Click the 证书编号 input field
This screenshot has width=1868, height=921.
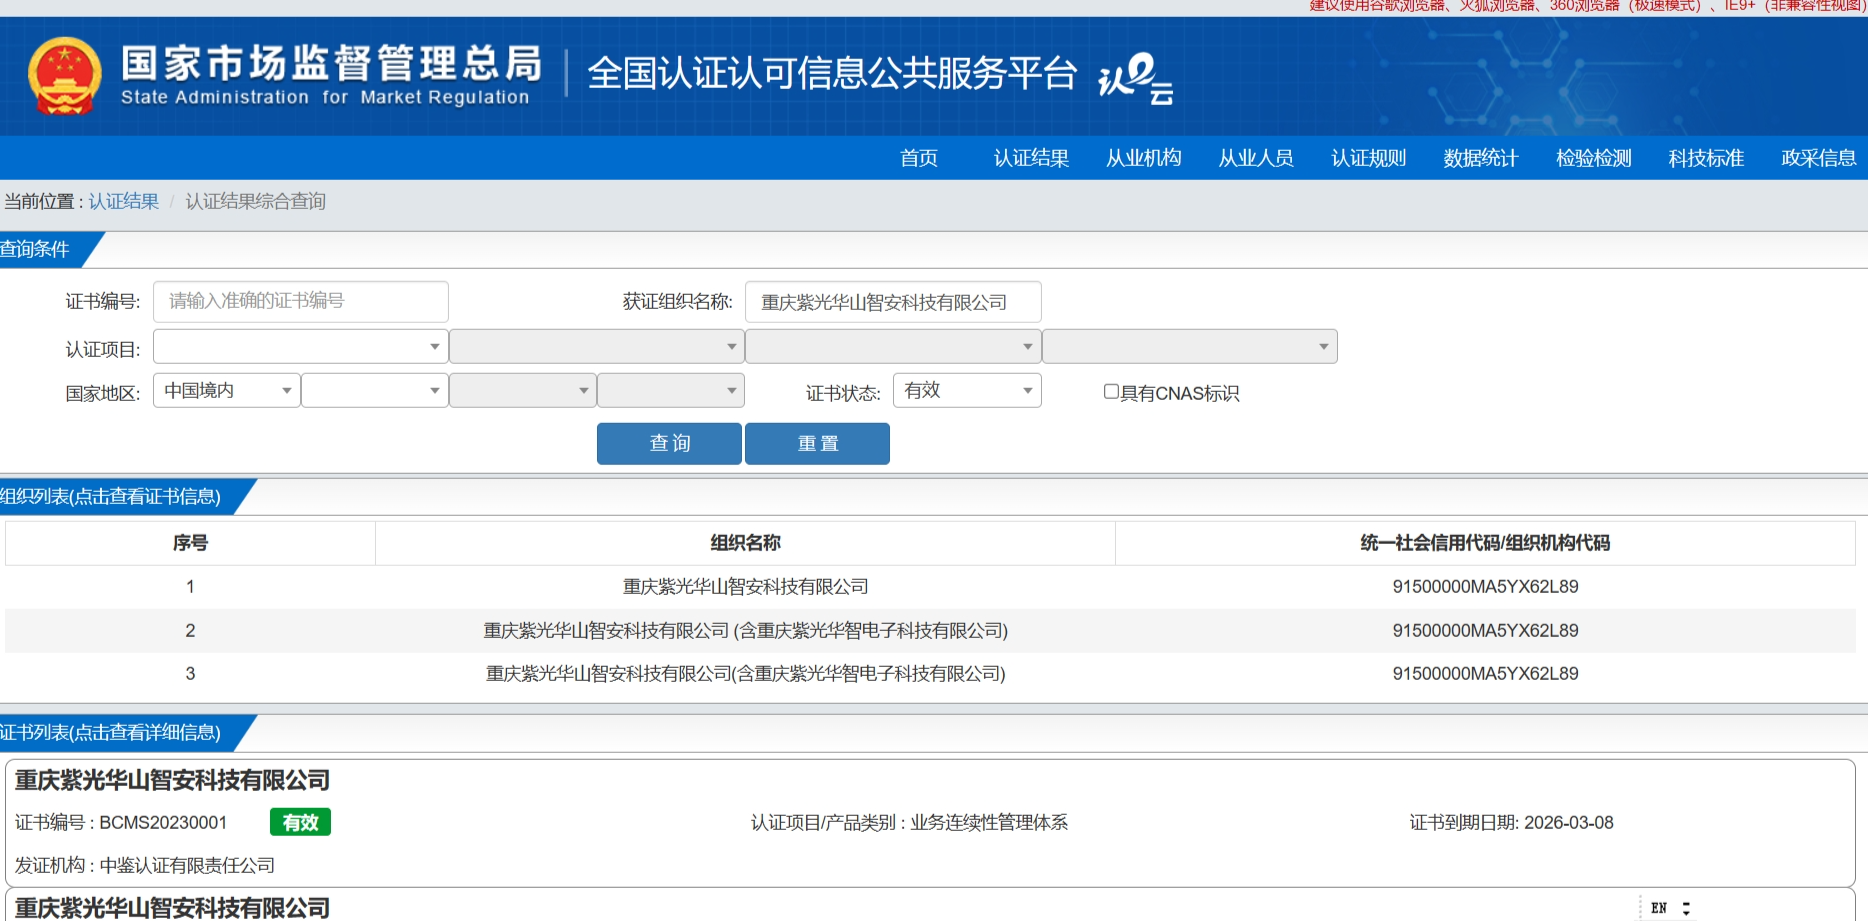pos(301,301)
